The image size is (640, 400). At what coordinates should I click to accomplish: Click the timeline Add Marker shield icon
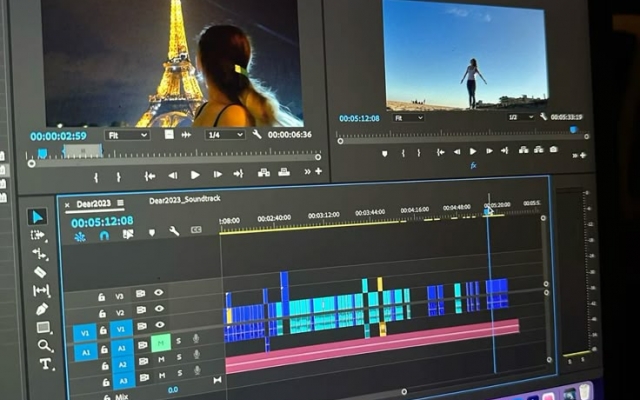tap(152, 233)
